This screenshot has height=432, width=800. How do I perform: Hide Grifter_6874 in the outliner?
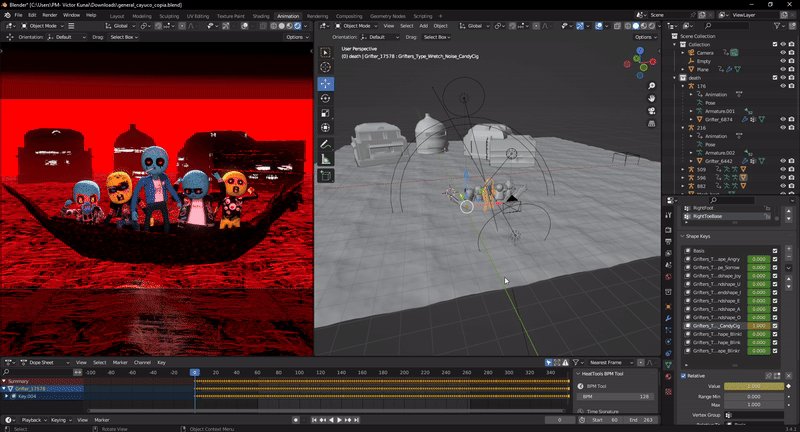783,119
